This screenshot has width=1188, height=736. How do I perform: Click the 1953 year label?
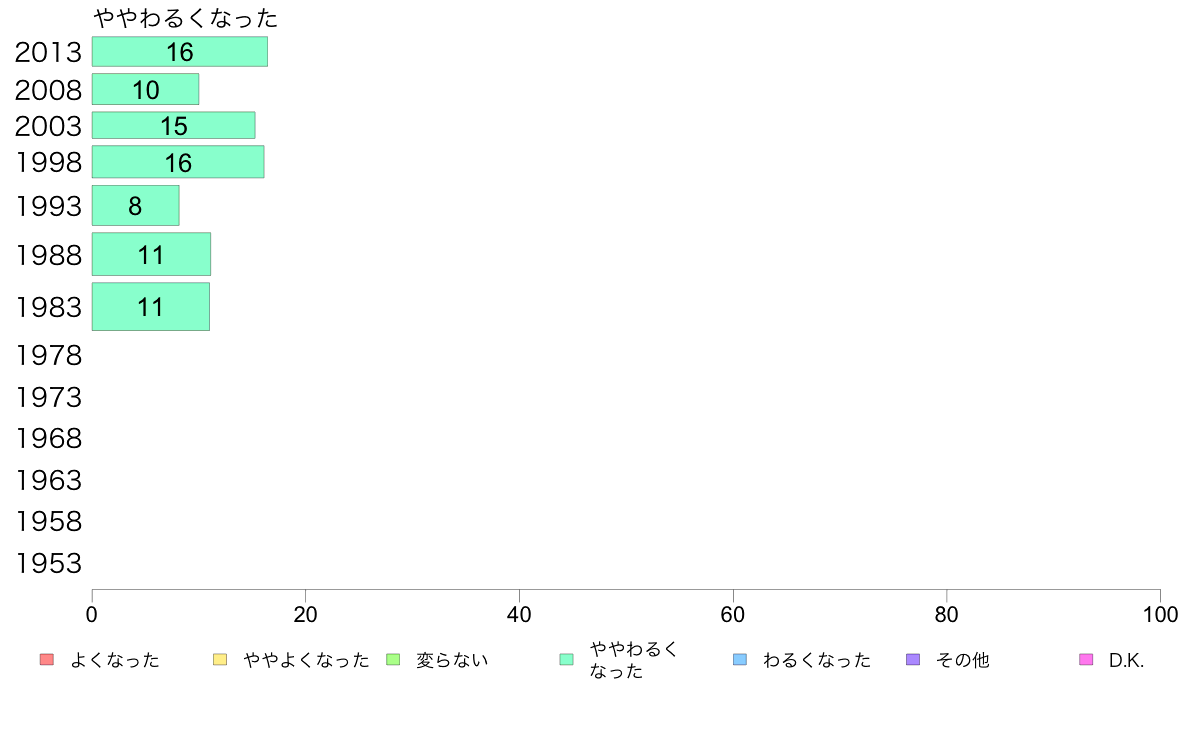pyautogui.click(x=48, y=563)
